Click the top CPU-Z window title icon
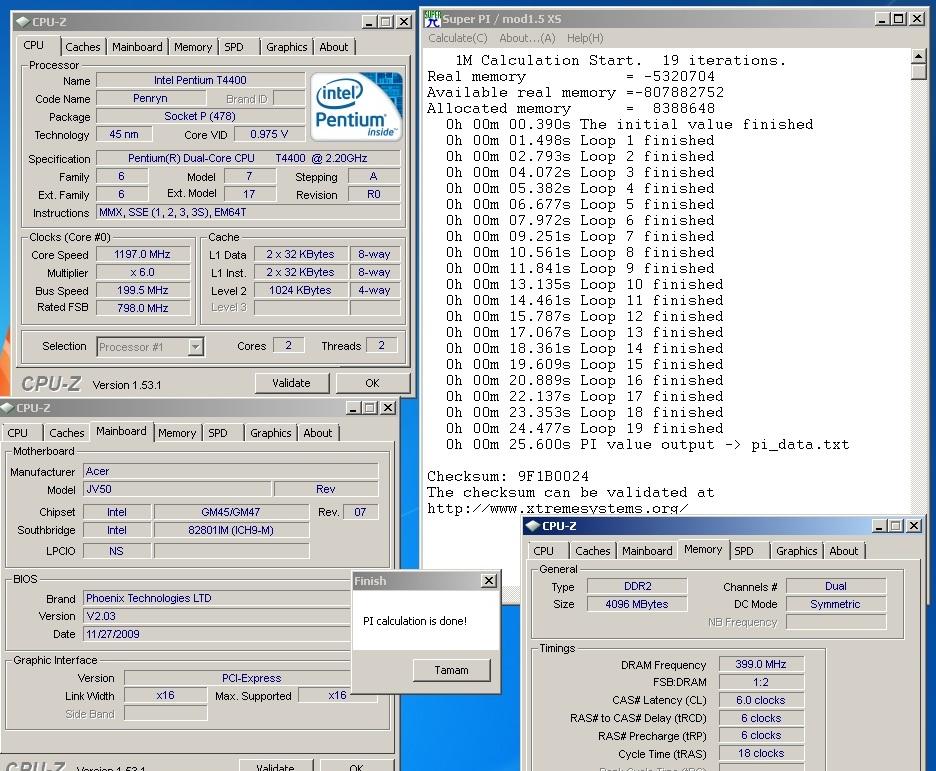The width and height of the screenshot is (936, 771). (23, 22)
